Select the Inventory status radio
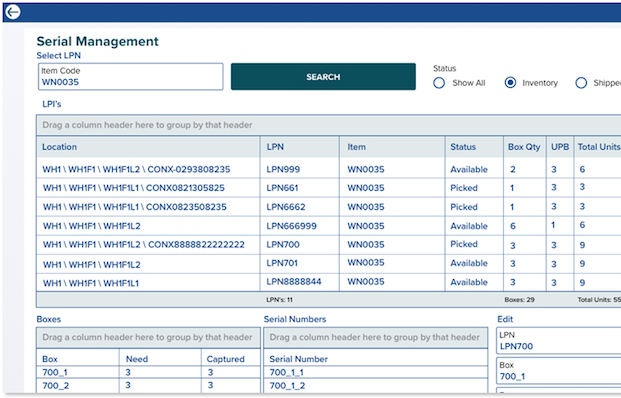The height and width of the screenshot is (398, 621). (x=510, y=82)
